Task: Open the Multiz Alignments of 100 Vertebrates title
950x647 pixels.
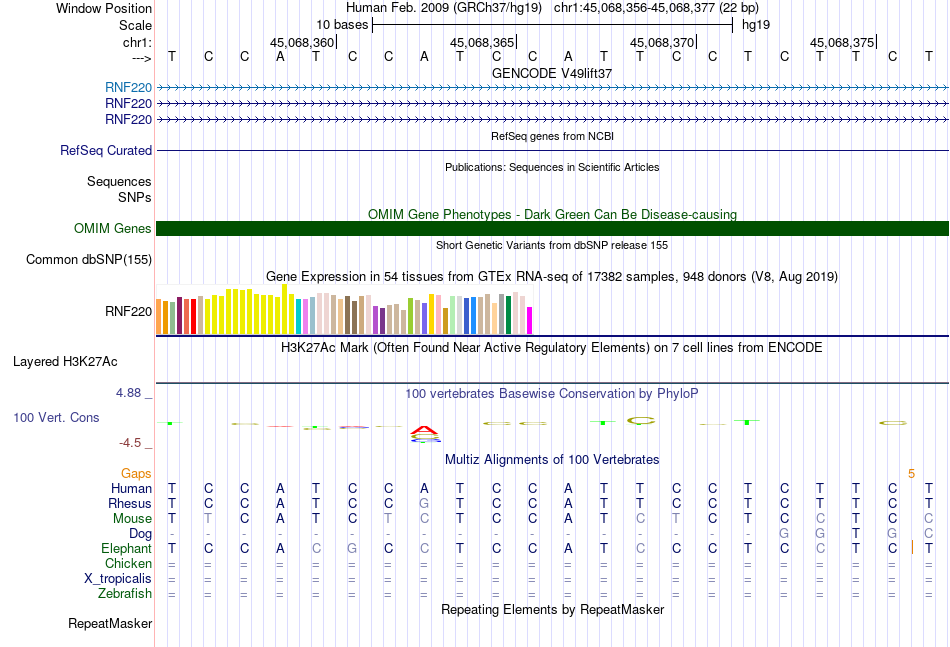Action: coord(552,460)
